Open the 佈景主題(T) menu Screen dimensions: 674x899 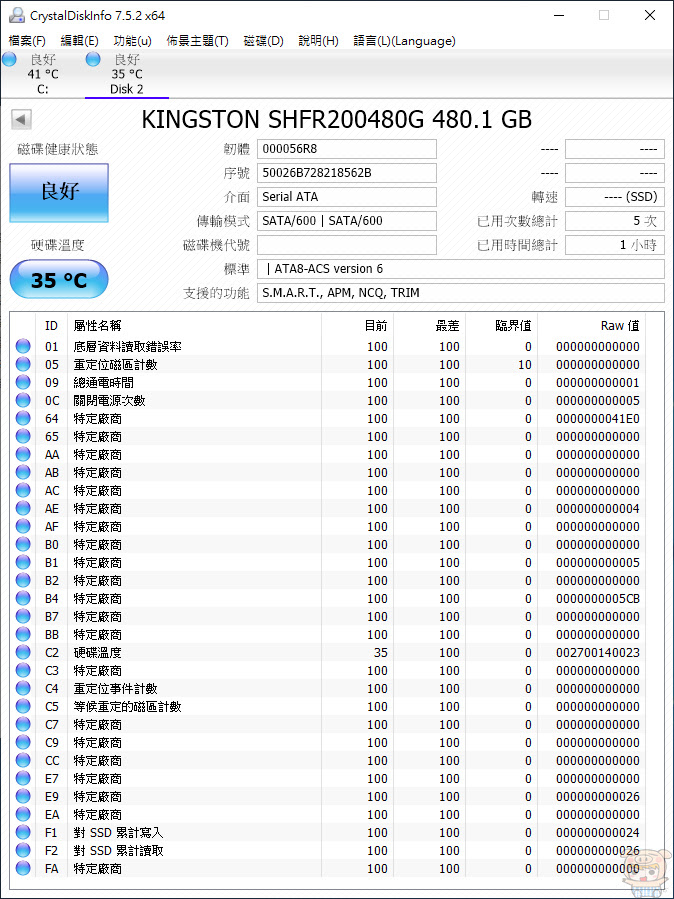(x=197, y=41)
